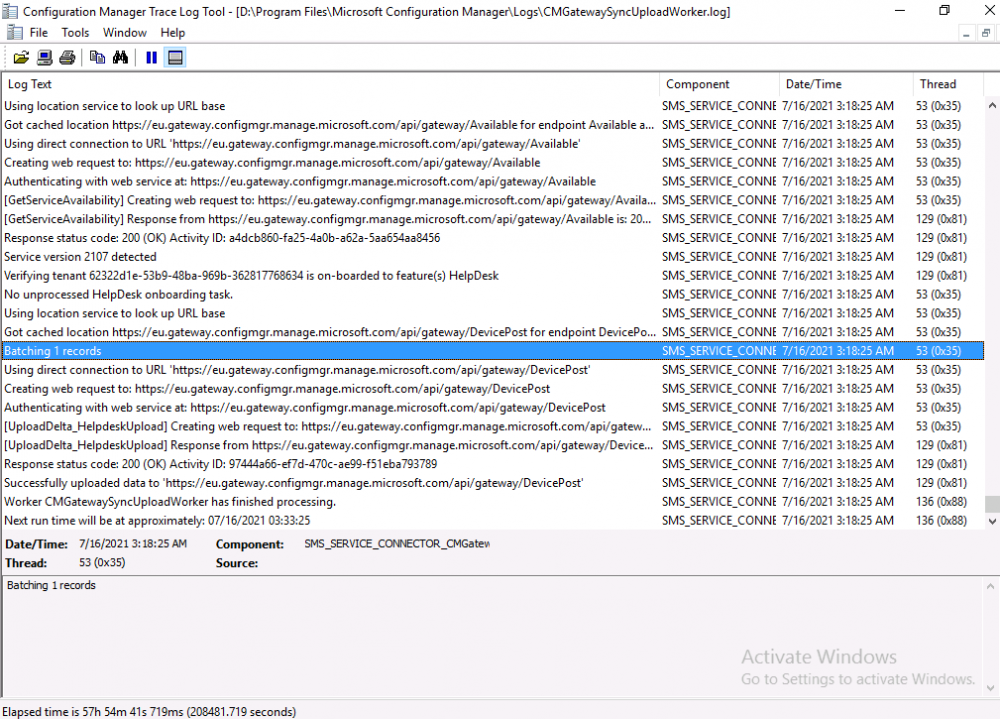1000x719 pixels.
Task: Select 'Successfully uploaded data to' log row
Action: tap(492, 483)
